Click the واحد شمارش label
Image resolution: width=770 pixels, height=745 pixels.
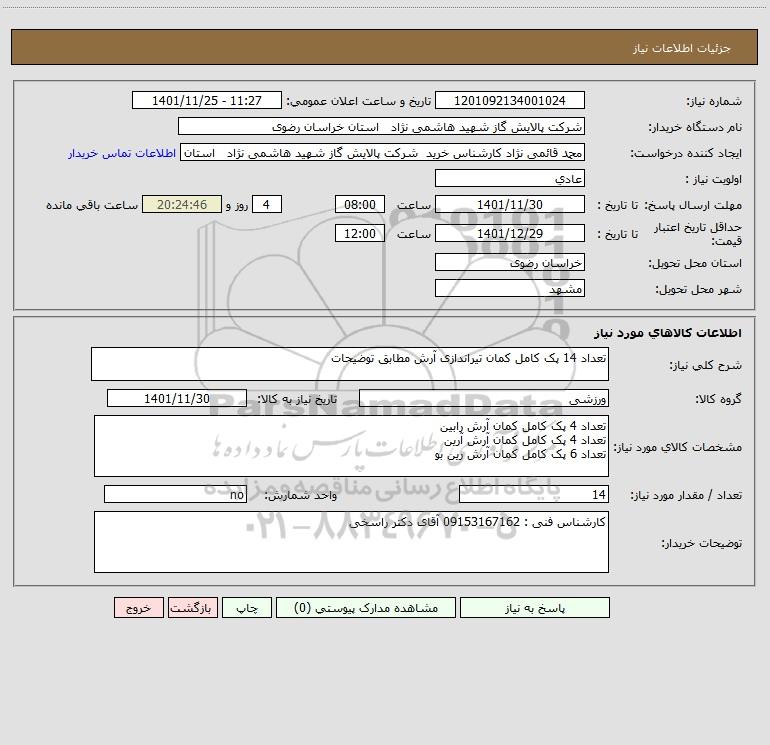point(301,495)
